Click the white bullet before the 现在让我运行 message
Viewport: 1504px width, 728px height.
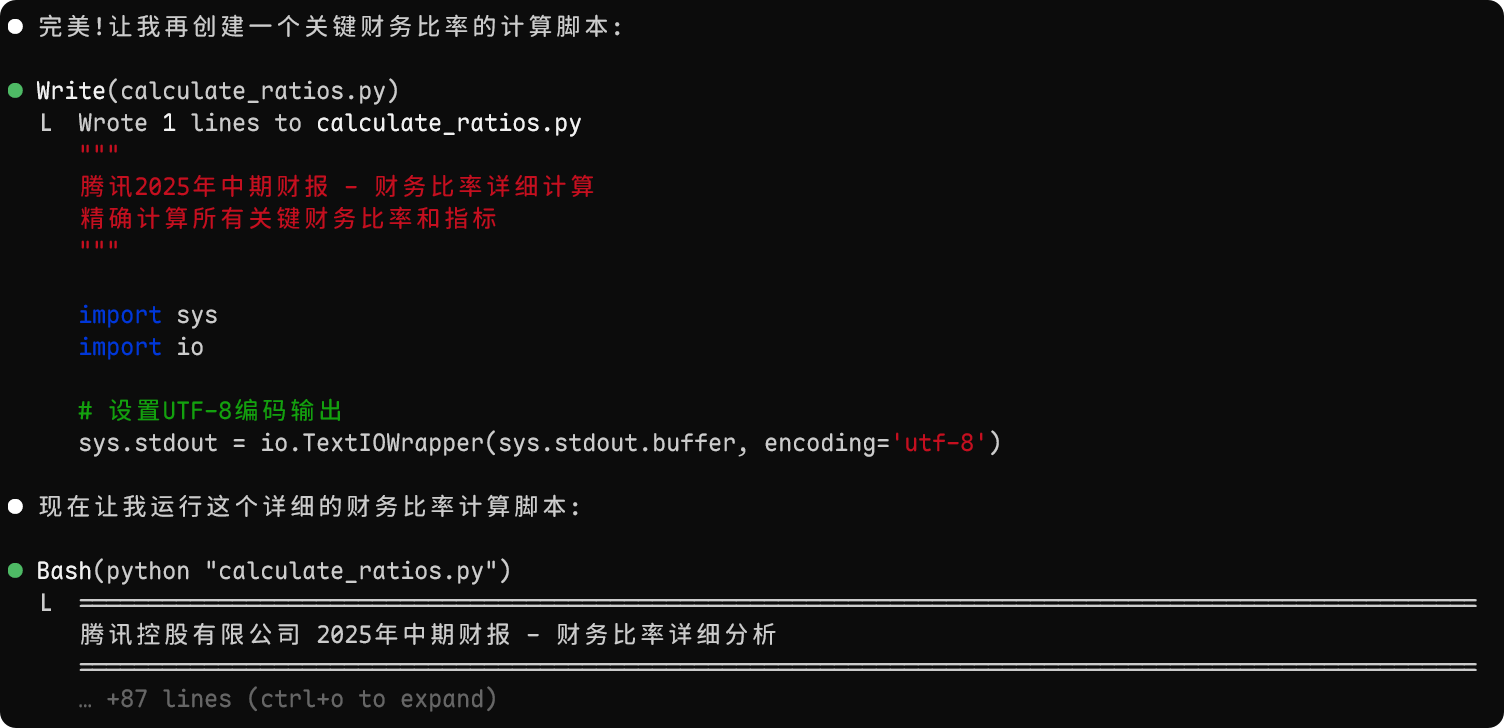click(x=15, y=507)
